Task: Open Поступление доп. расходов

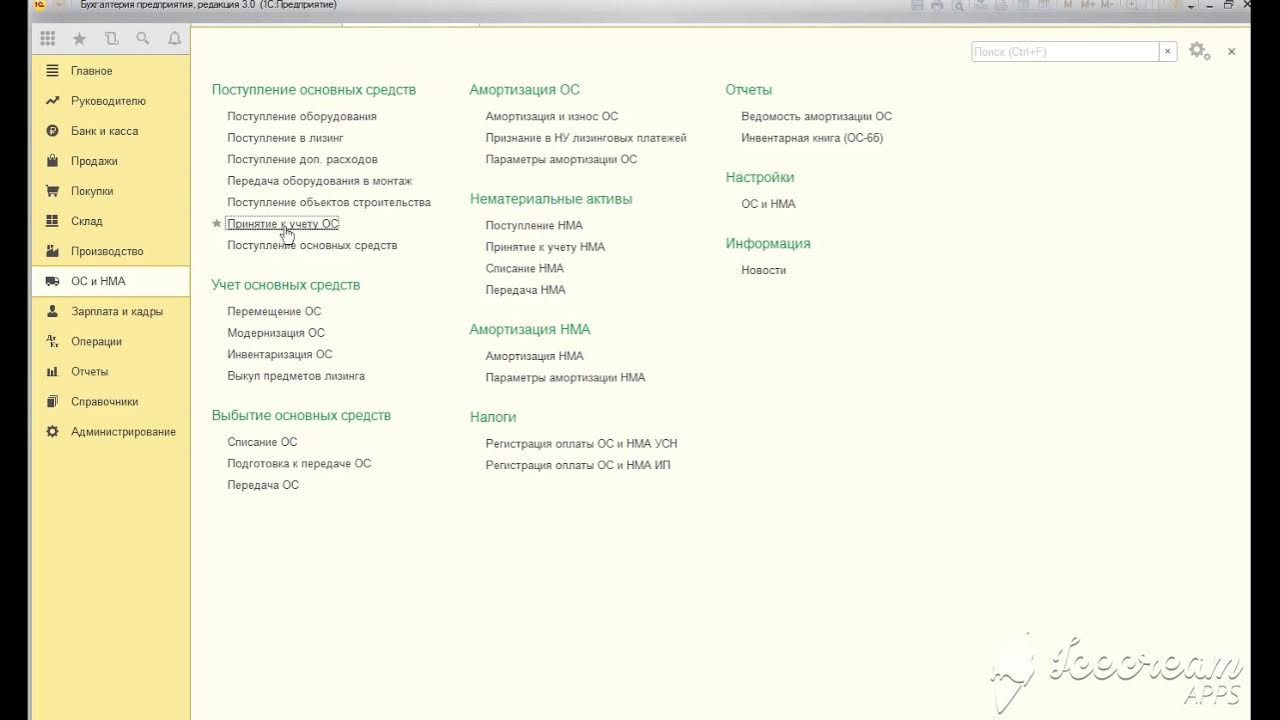Action: point(302,159)
